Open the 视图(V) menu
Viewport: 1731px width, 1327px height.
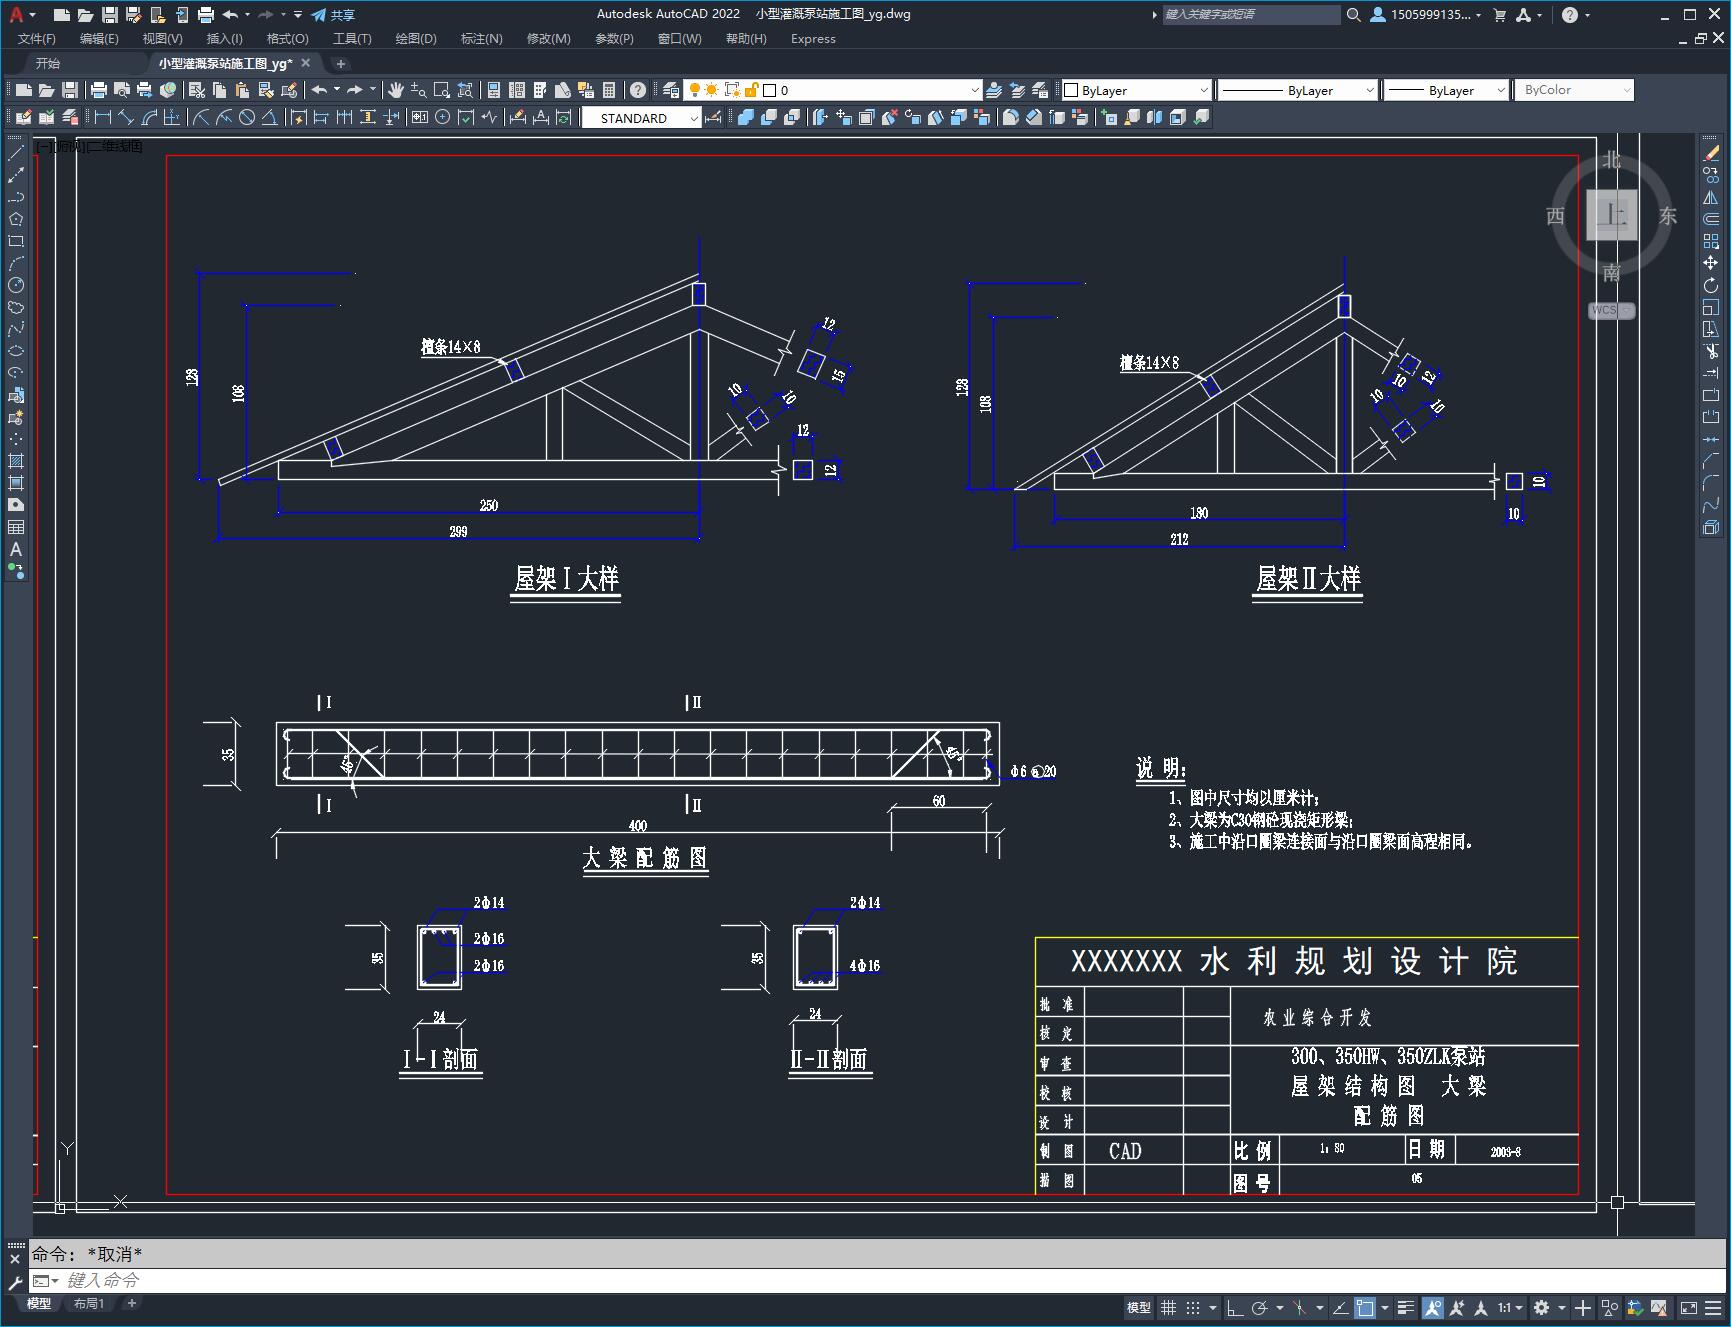(x=162, y=39)
